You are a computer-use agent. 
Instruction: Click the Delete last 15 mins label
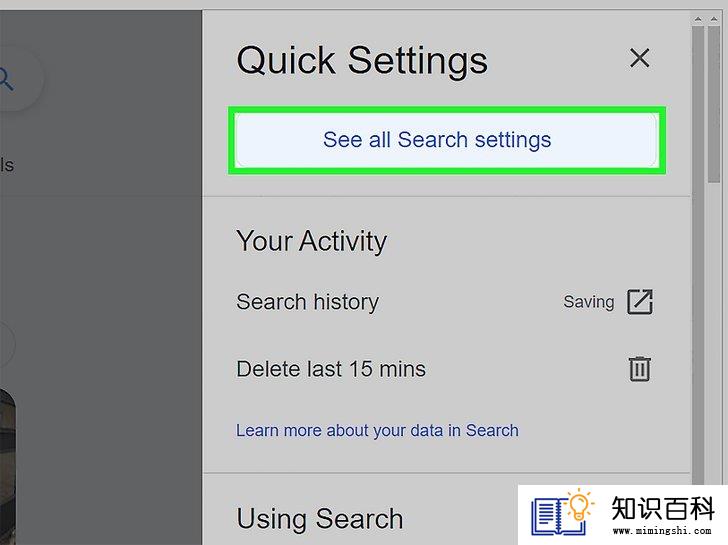point(331,370)
